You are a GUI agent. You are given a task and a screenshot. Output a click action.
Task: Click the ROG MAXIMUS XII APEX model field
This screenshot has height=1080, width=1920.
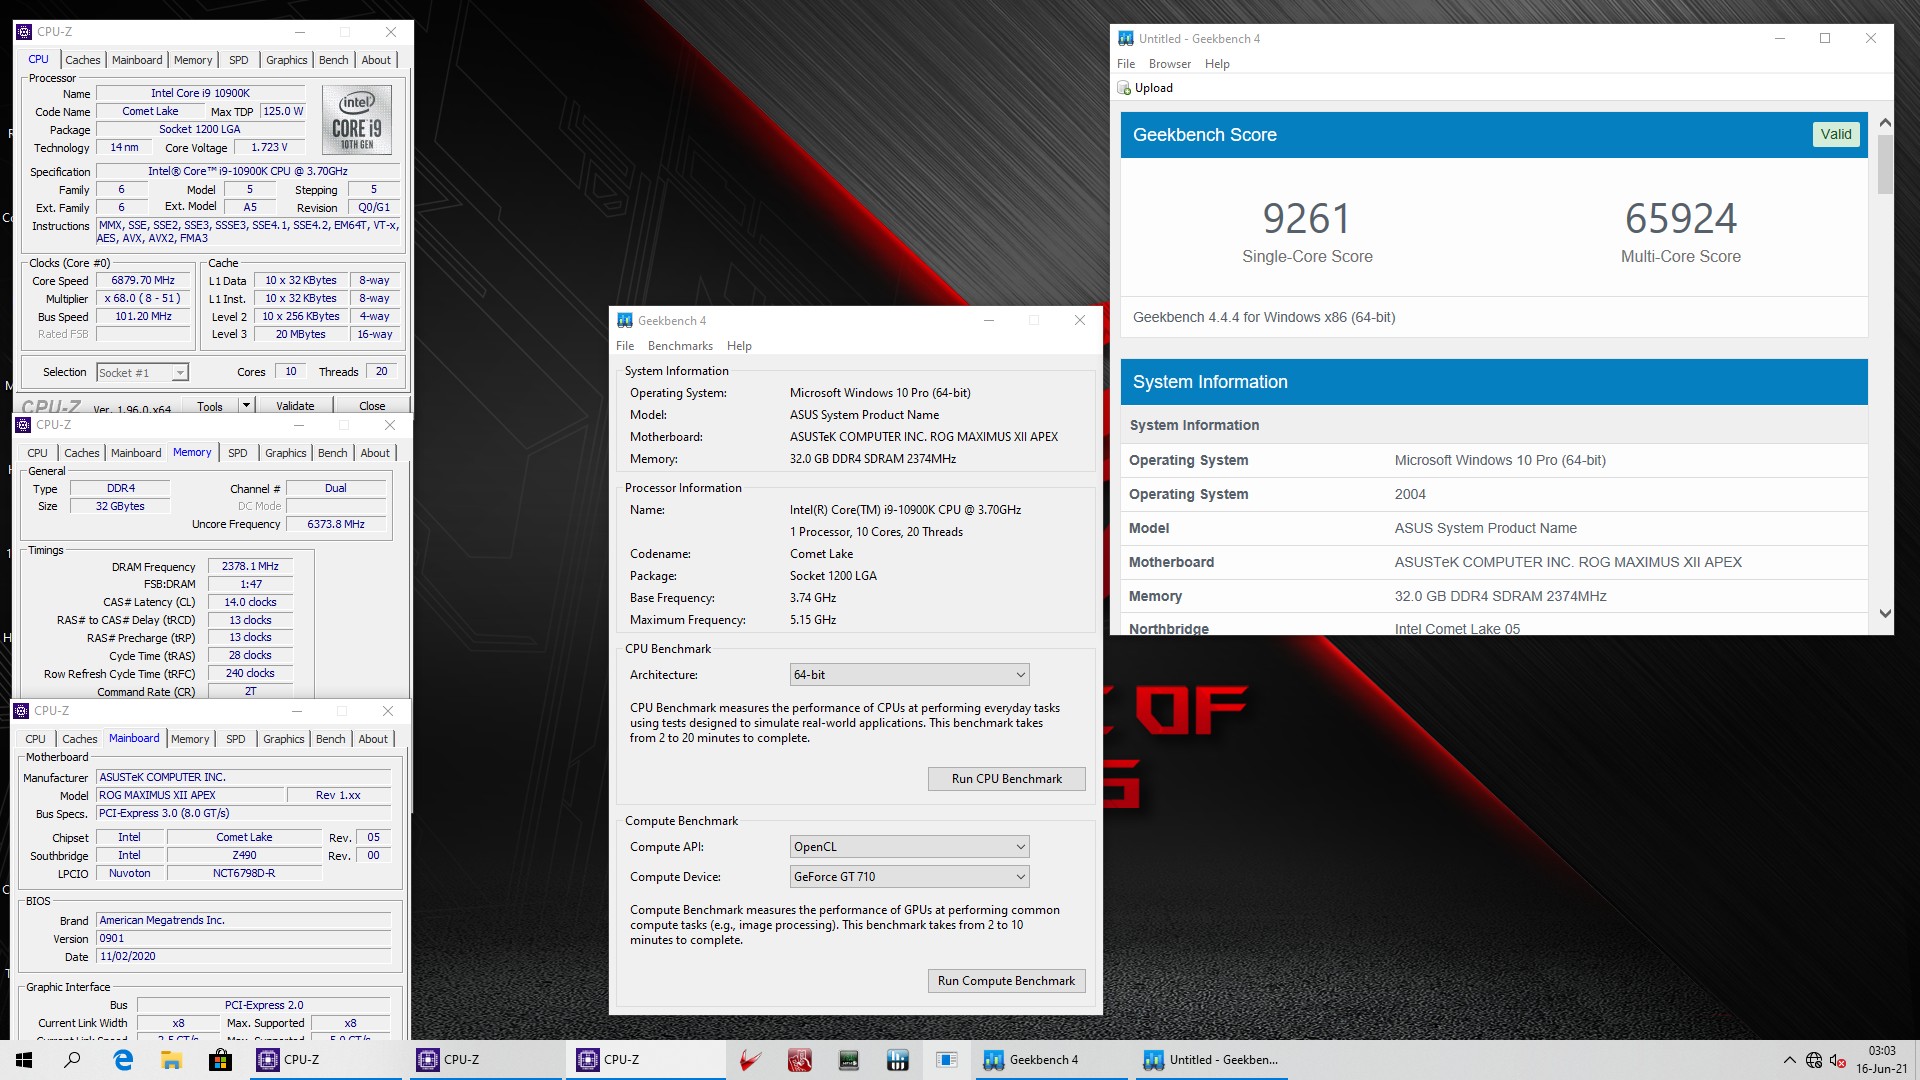click(x=189, y=796)
